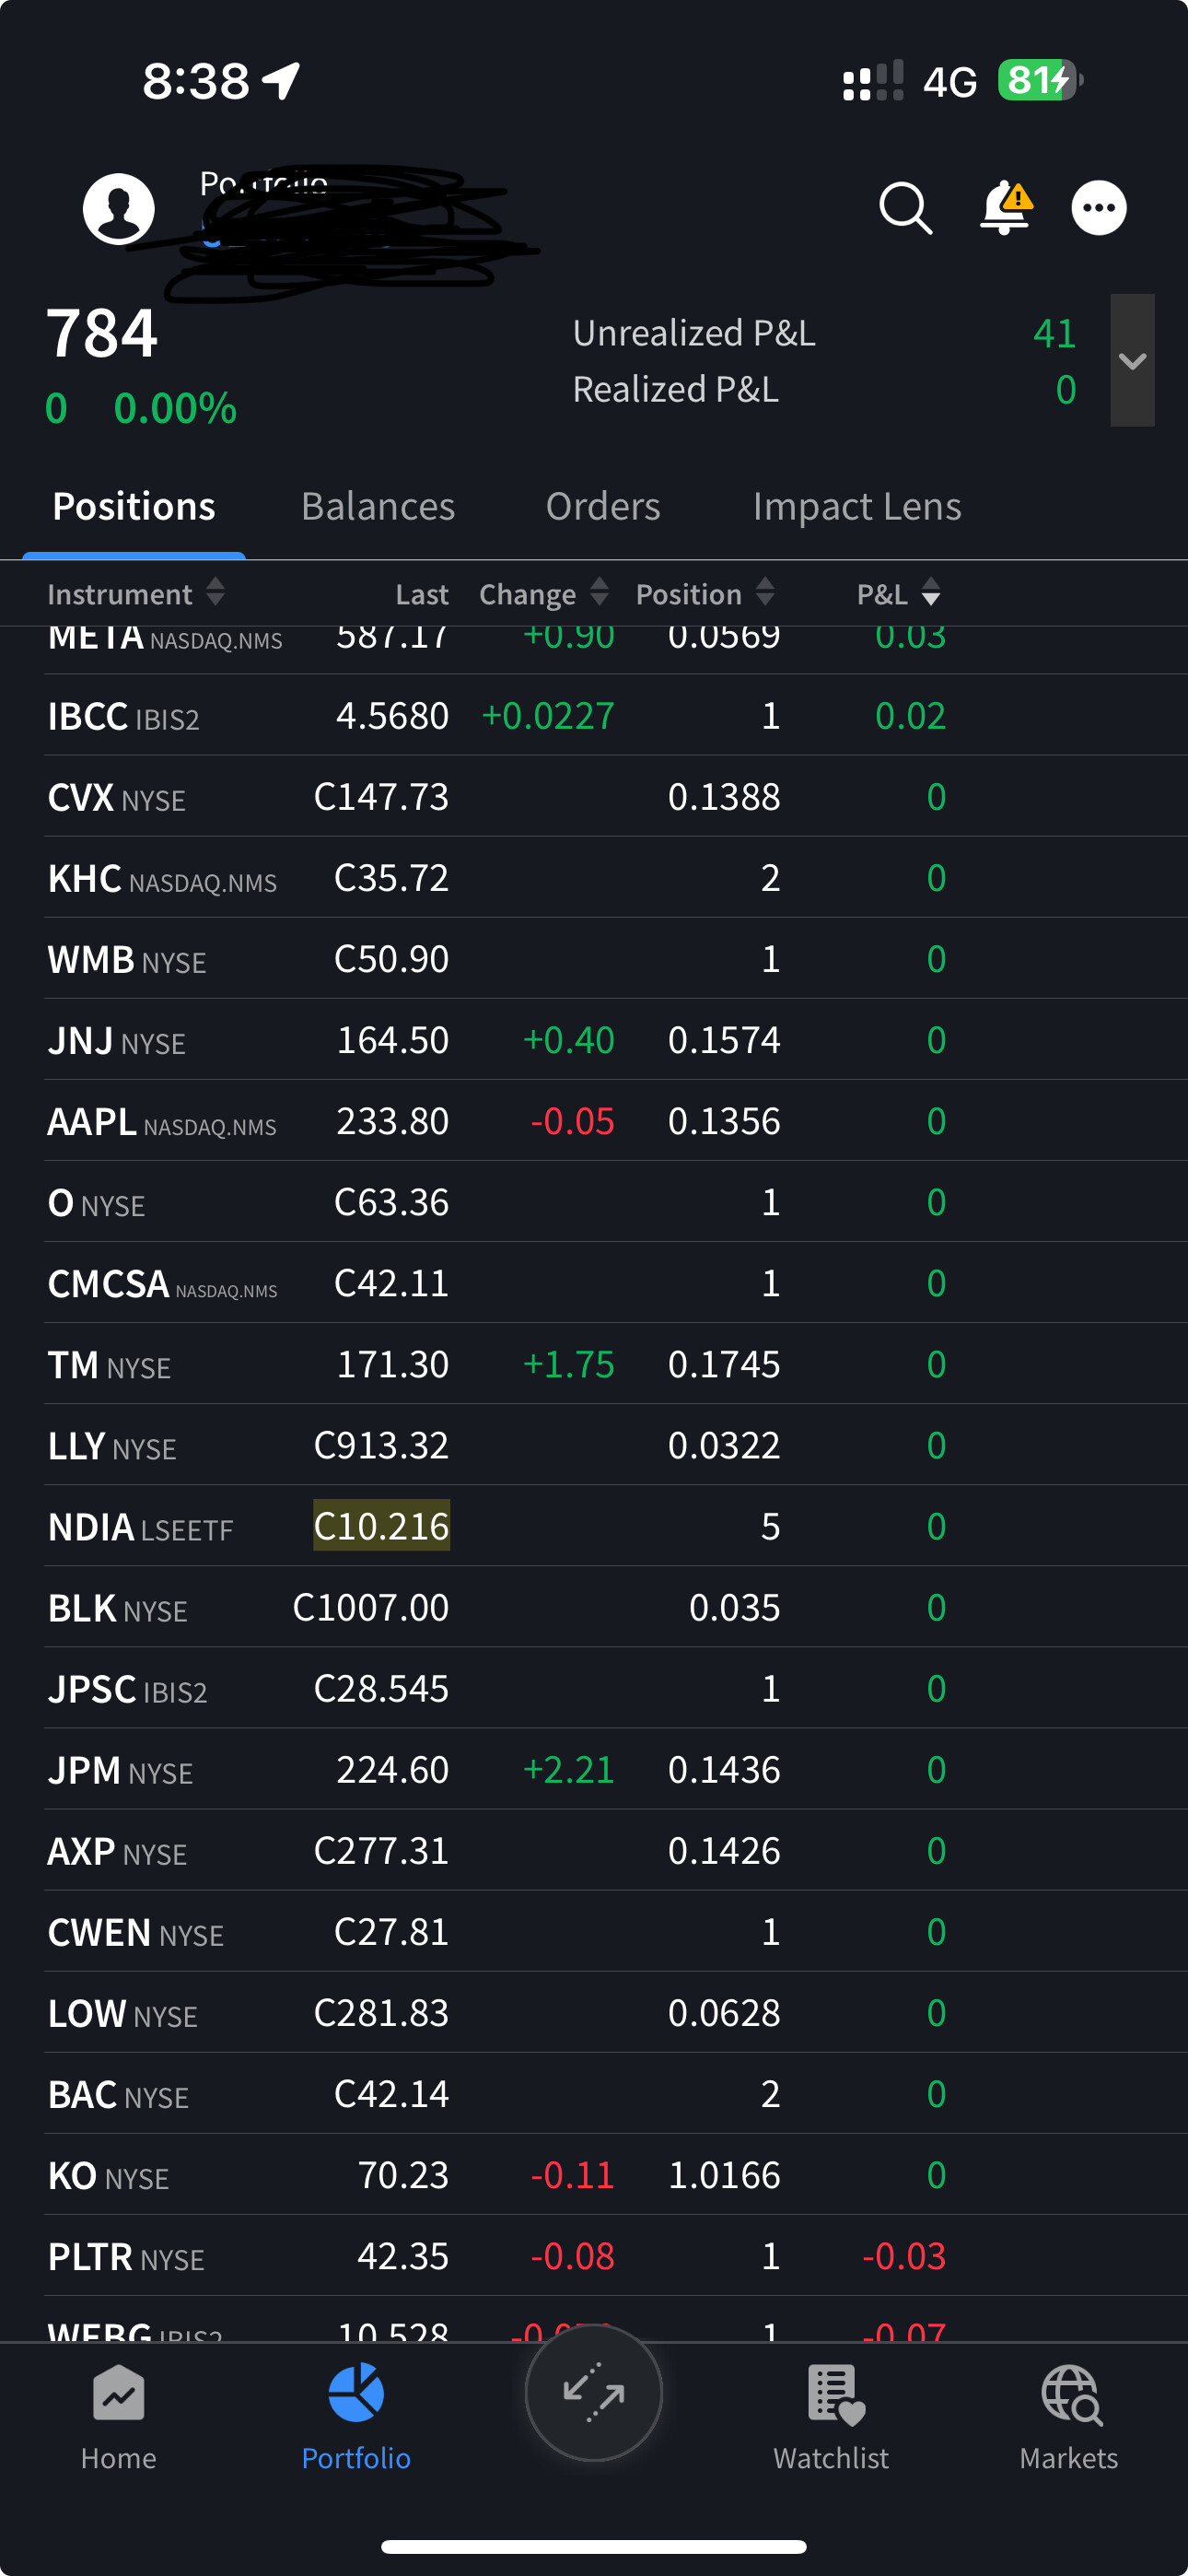Open the NDIA LSEETF position
Image resolution: width=1188 pixels, height=2576 pixels.
pyautogui.click(x=594, y=1525)
